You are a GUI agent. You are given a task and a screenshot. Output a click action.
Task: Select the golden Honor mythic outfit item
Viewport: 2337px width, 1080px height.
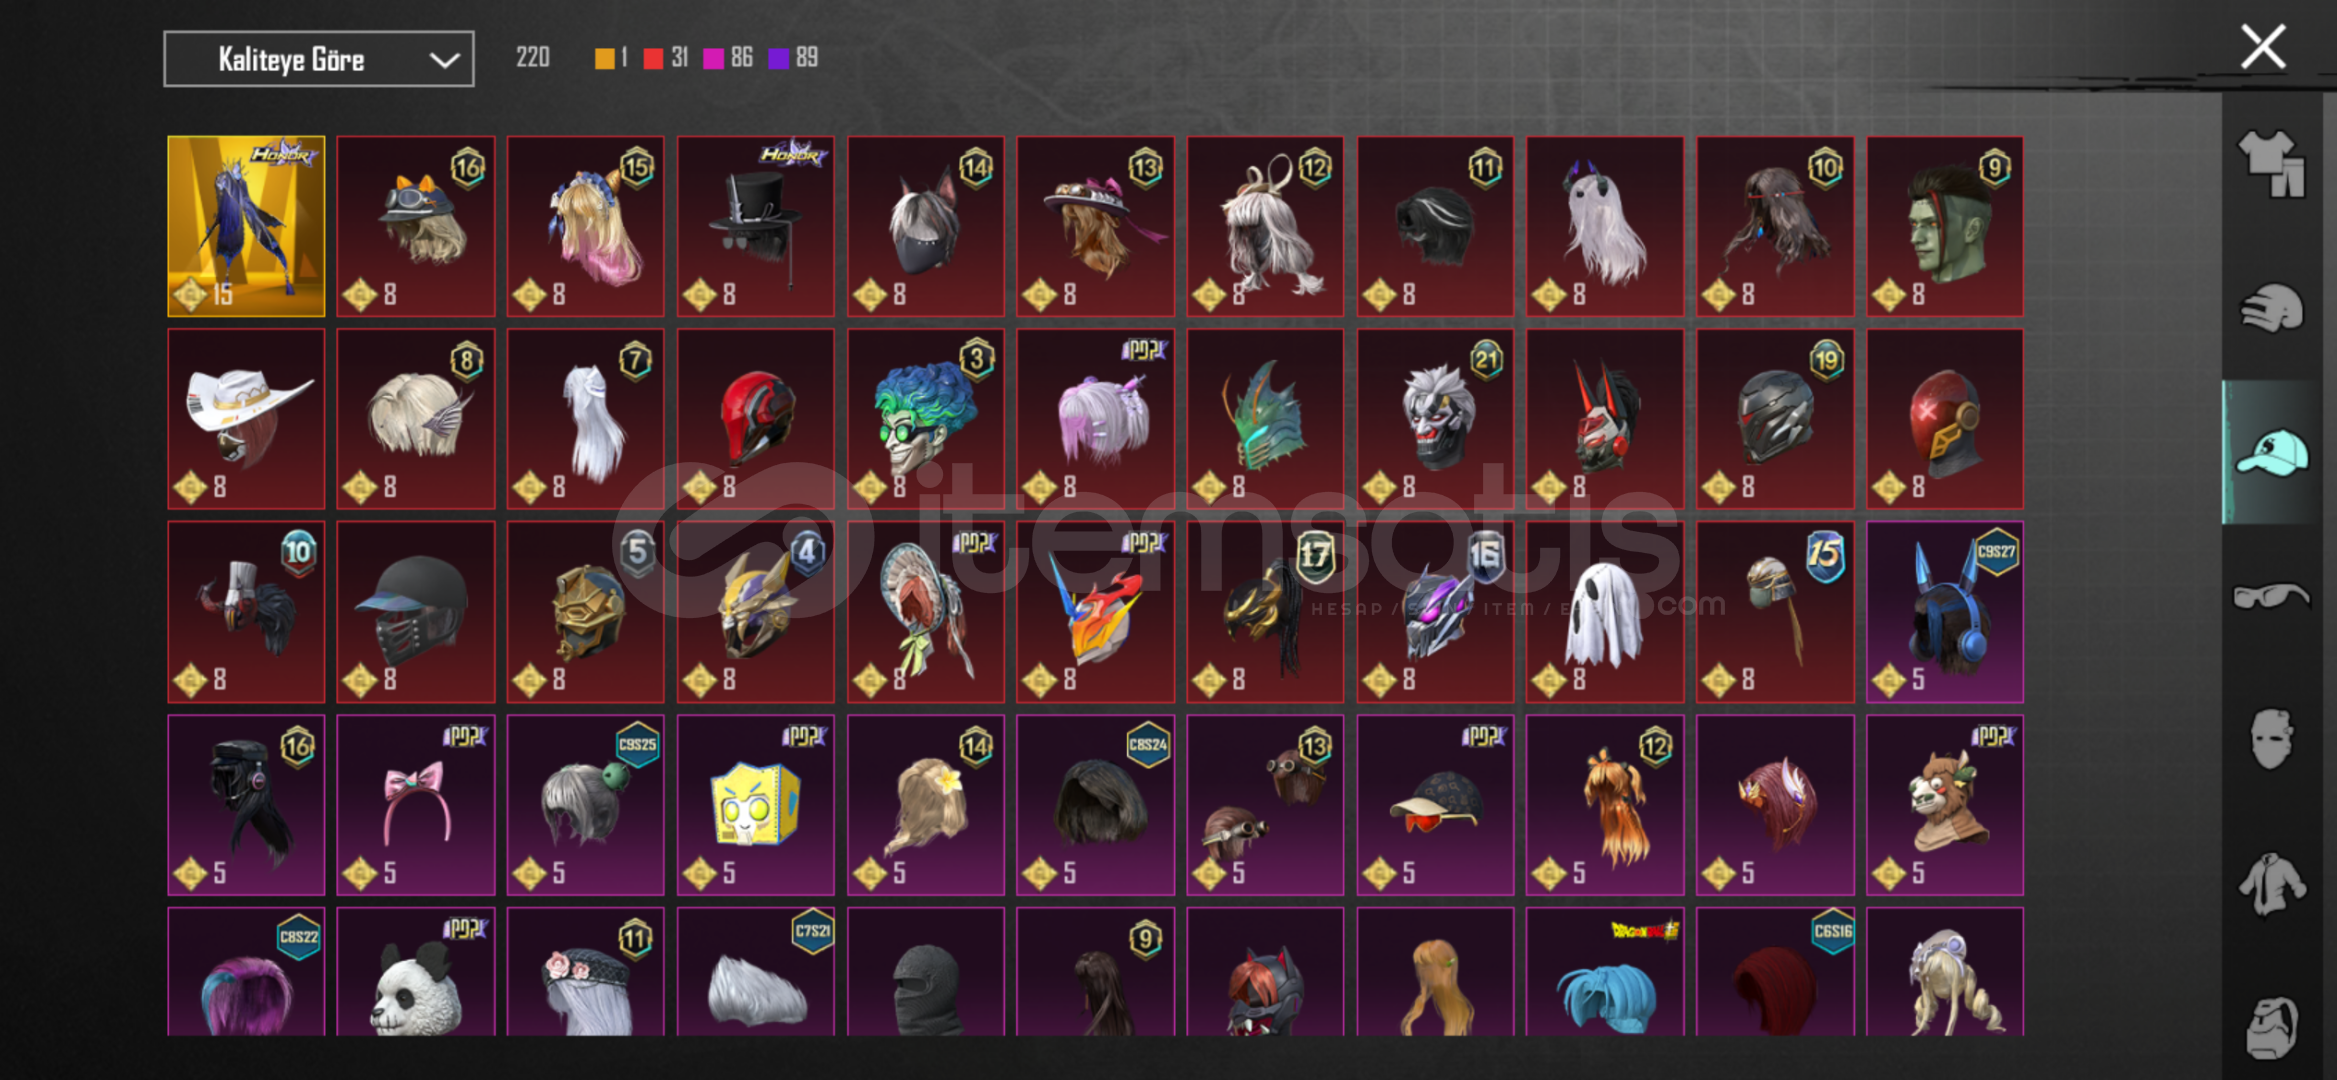(x=246, y=226)
